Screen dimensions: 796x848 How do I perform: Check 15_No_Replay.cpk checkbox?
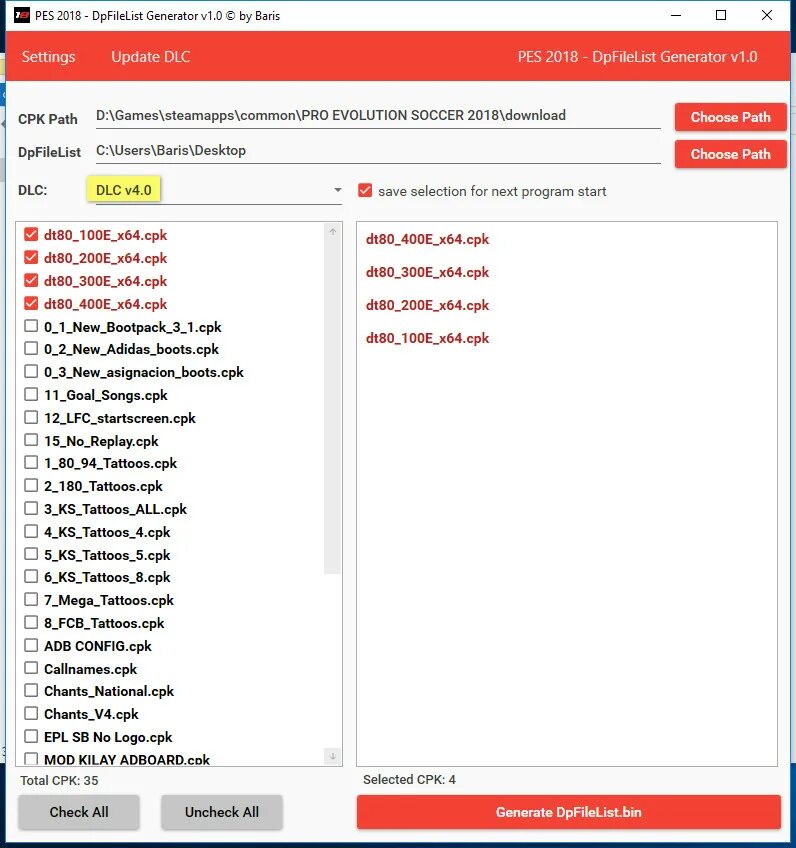click(31, 440)
